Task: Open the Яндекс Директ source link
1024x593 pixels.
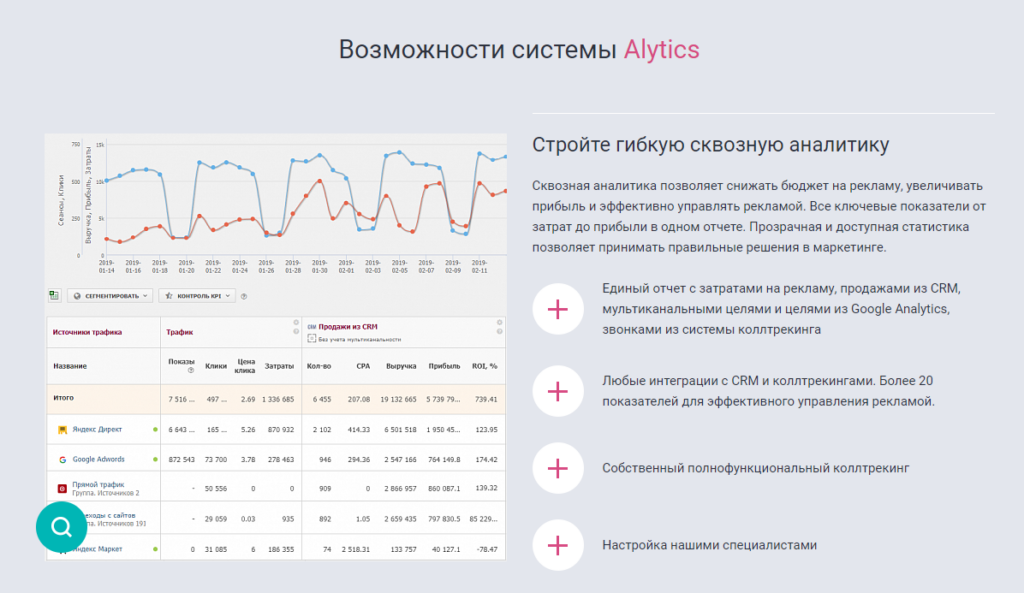Action: tap(97, 429)
